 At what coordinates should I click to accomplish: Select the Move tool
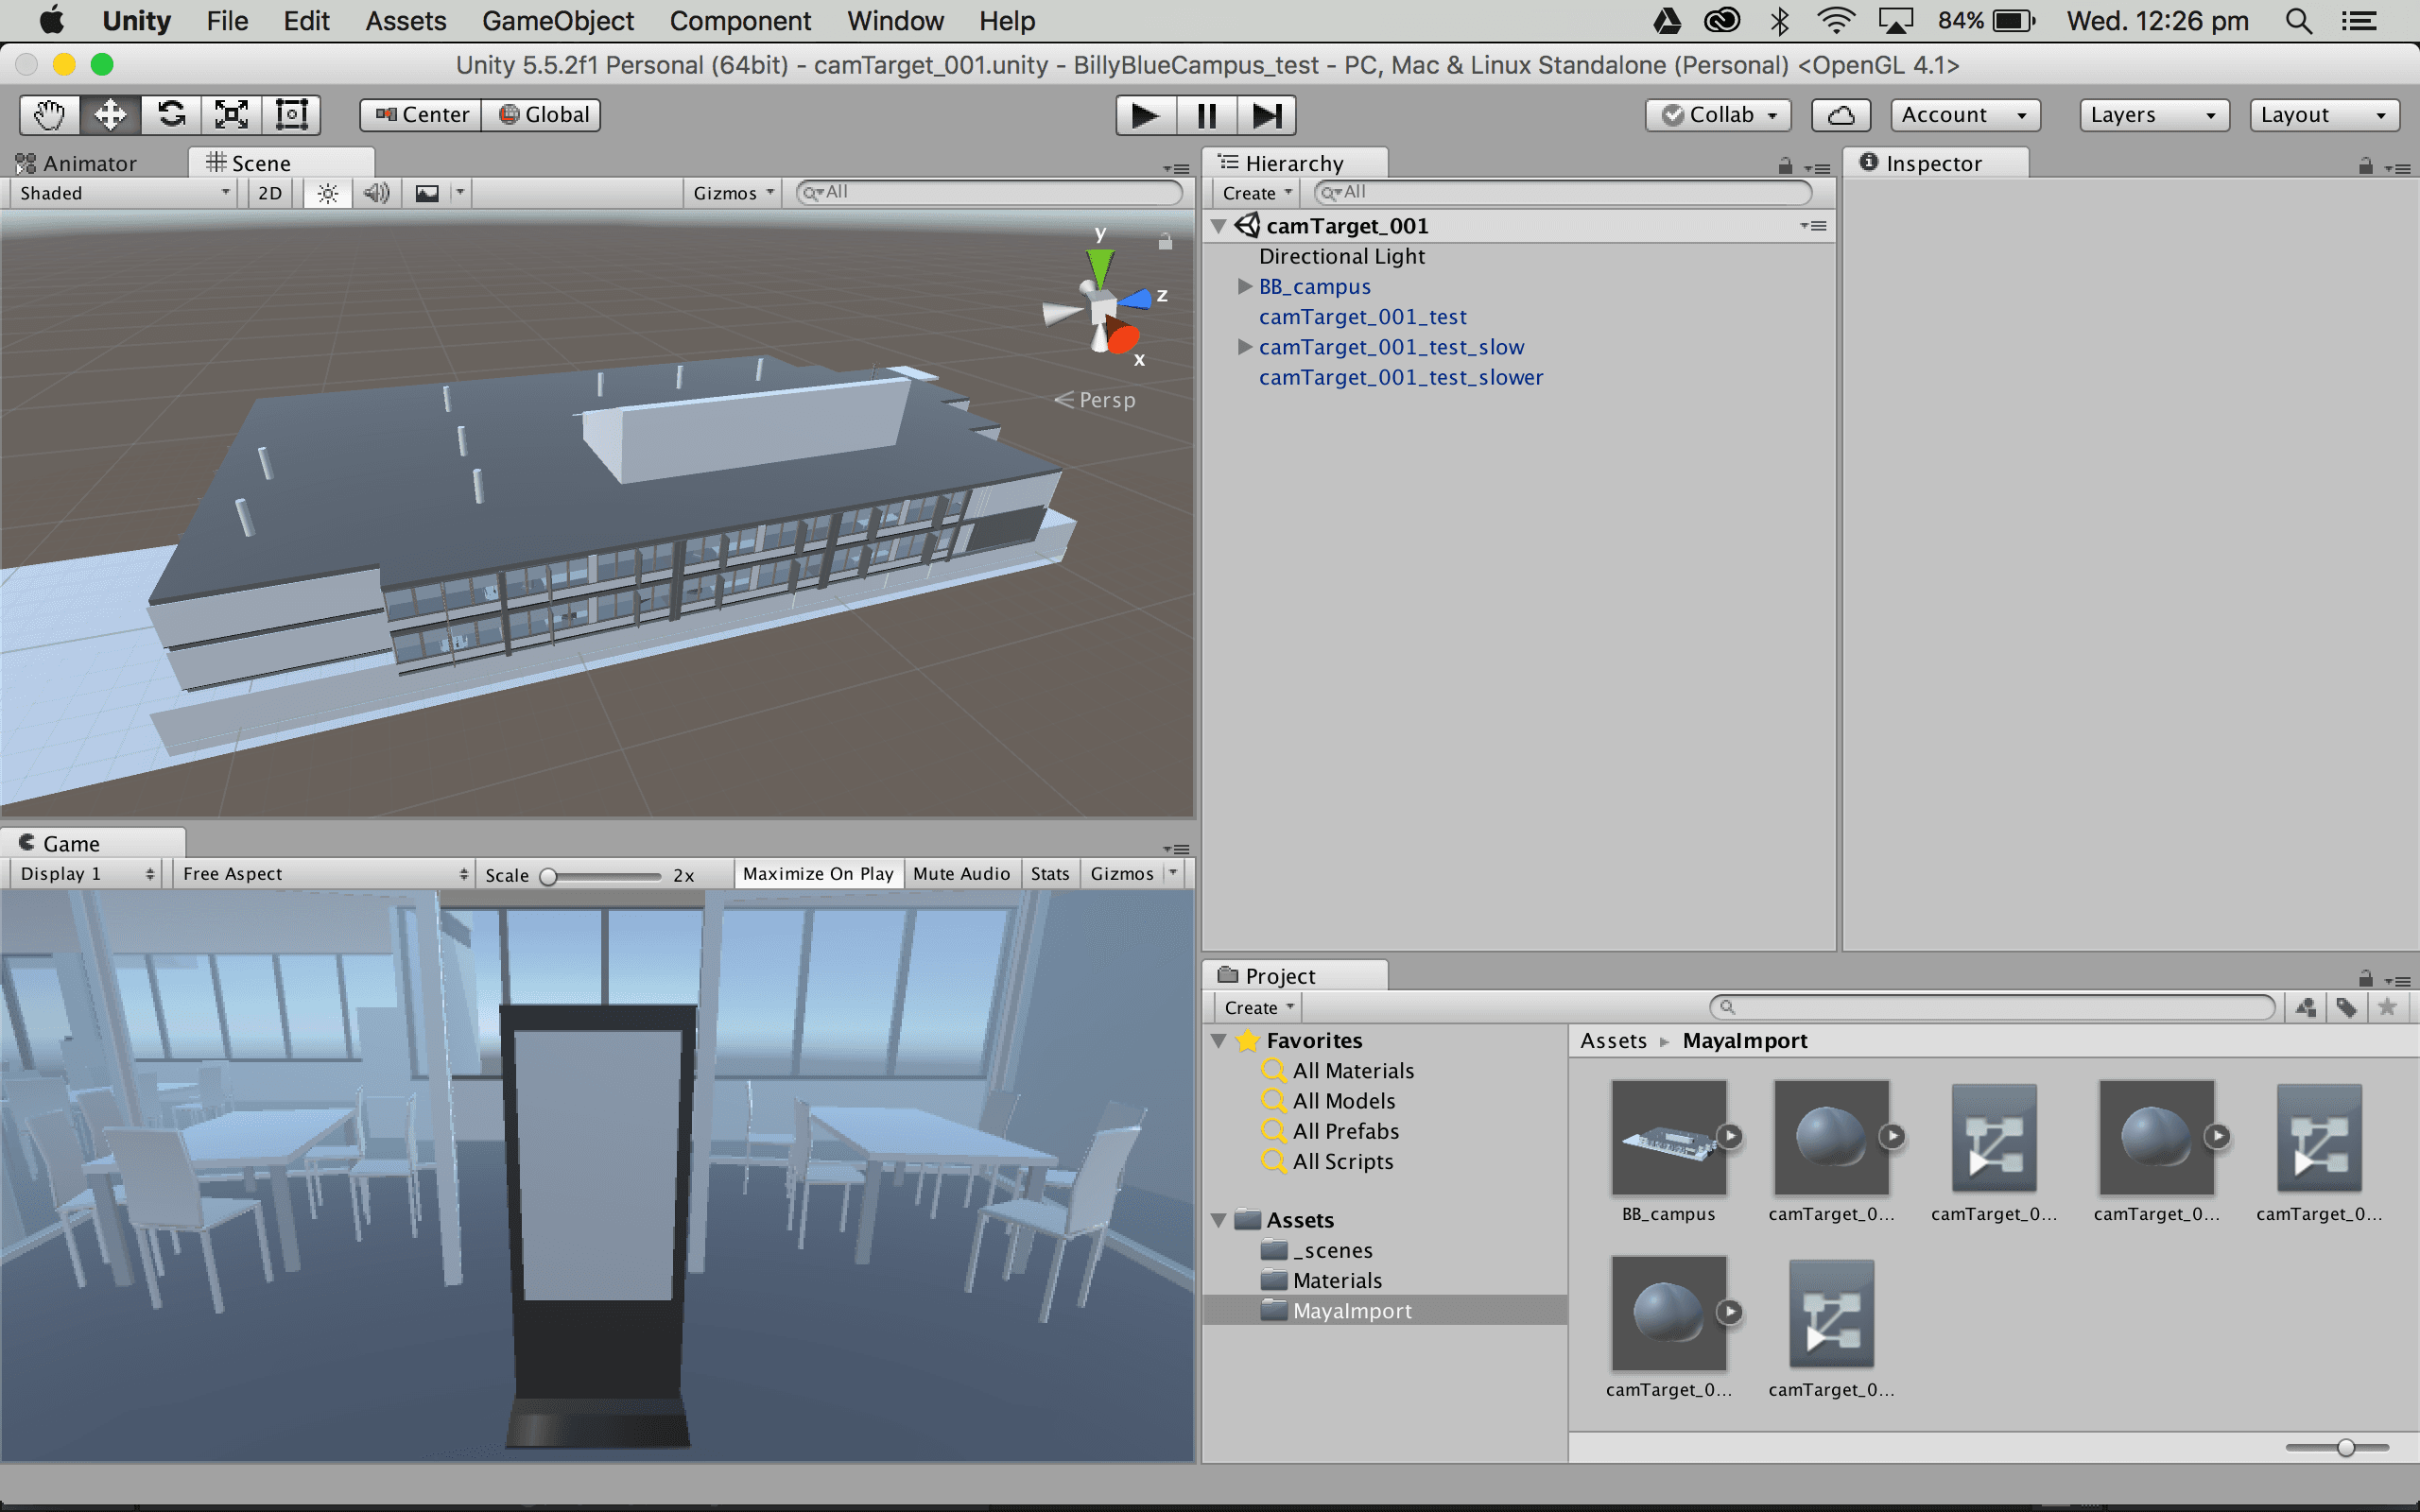click(x=110, y=114)
